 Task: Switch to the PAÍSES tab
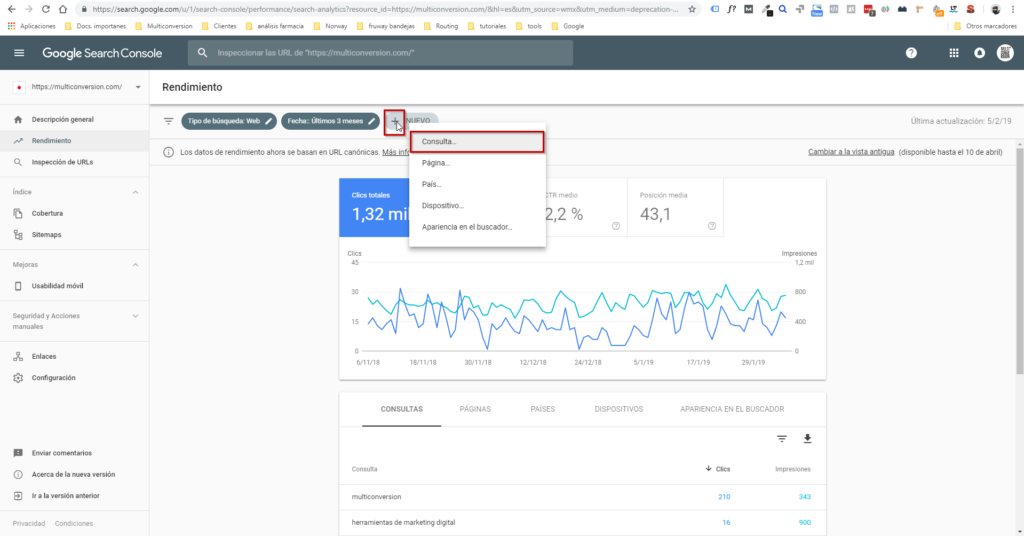543,409
